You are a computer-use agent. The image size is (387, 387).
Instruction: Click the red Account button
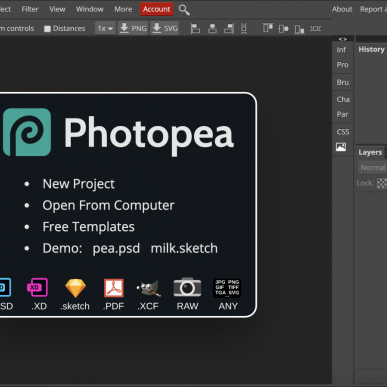(156, 9)
